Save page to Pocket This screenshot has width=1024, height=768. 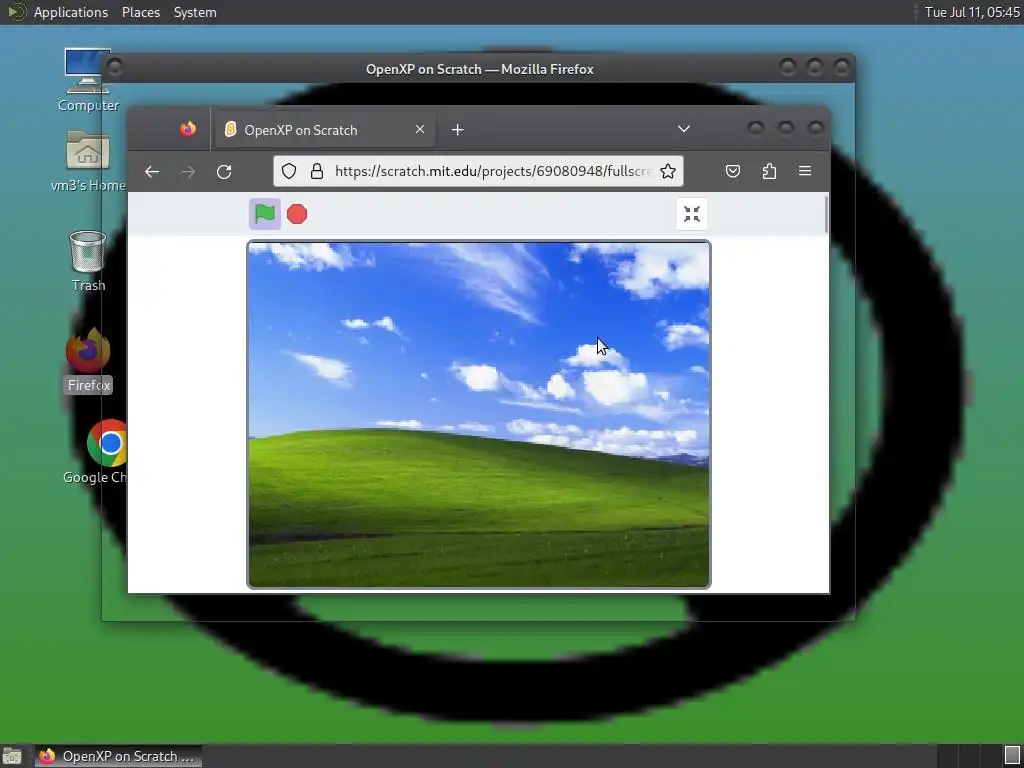tap(733, 171)
